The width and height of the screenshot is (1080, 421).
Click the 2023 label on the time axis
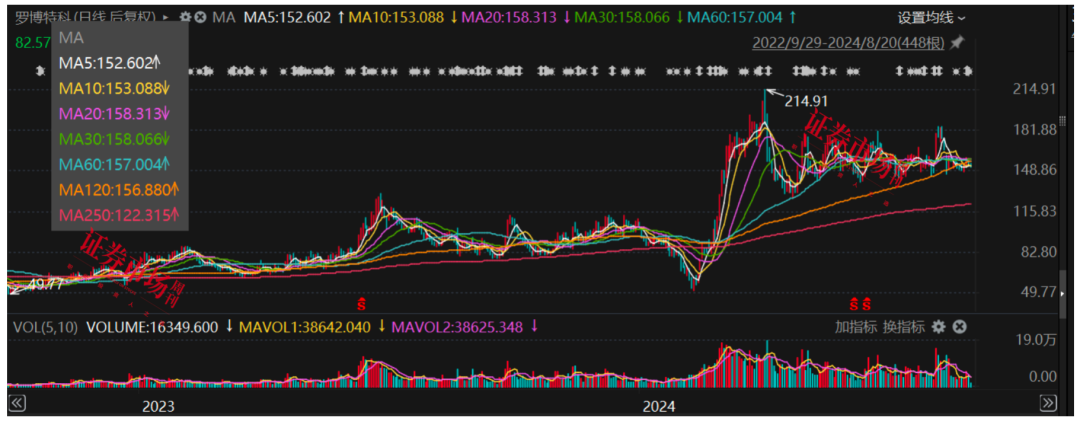[157, 406]
